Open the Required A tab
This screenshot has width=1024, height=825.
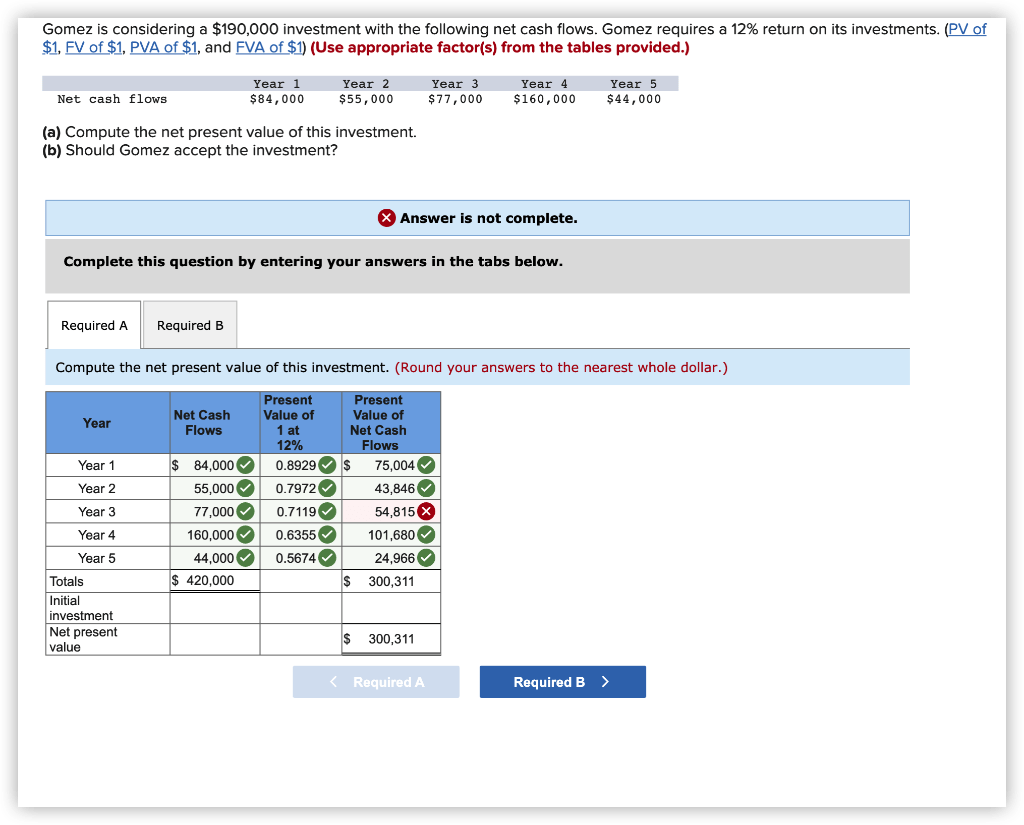94,325
